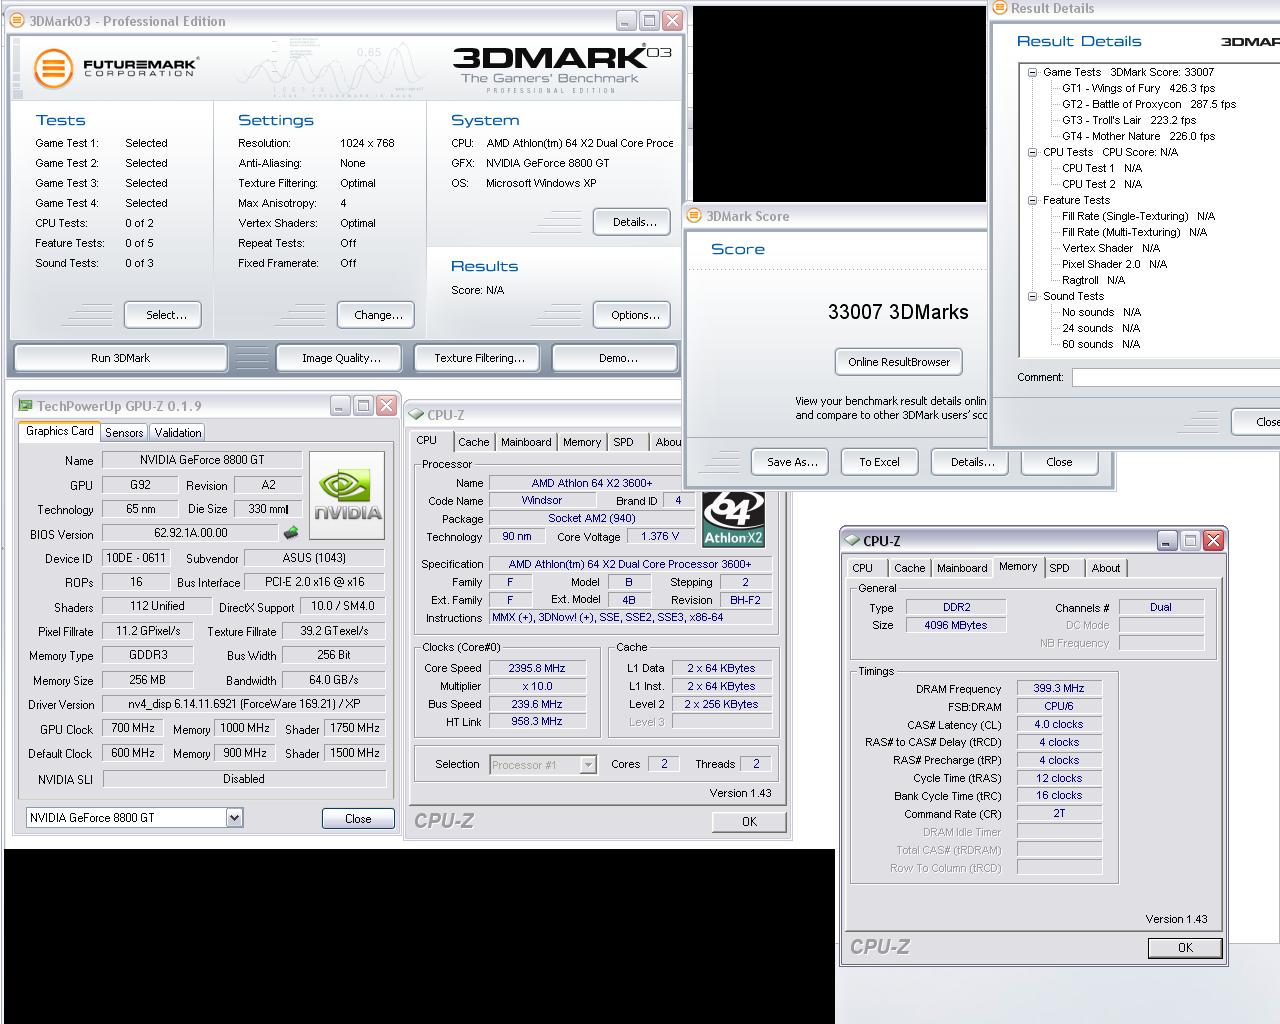Switch to the Sensors tab in GPU-Z
This screenshot has height=1024, width=1280.
click(x=124, y=432)
